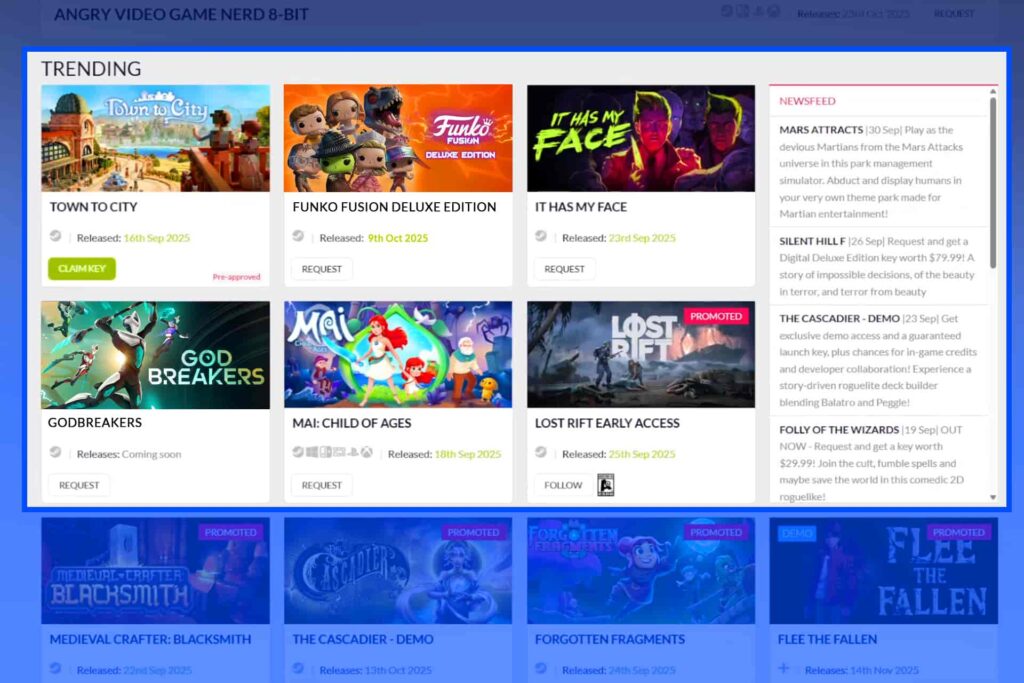Click the DEMO badge on Flee the Fallen
1024x683 pixels.
(x=797, y=533)
